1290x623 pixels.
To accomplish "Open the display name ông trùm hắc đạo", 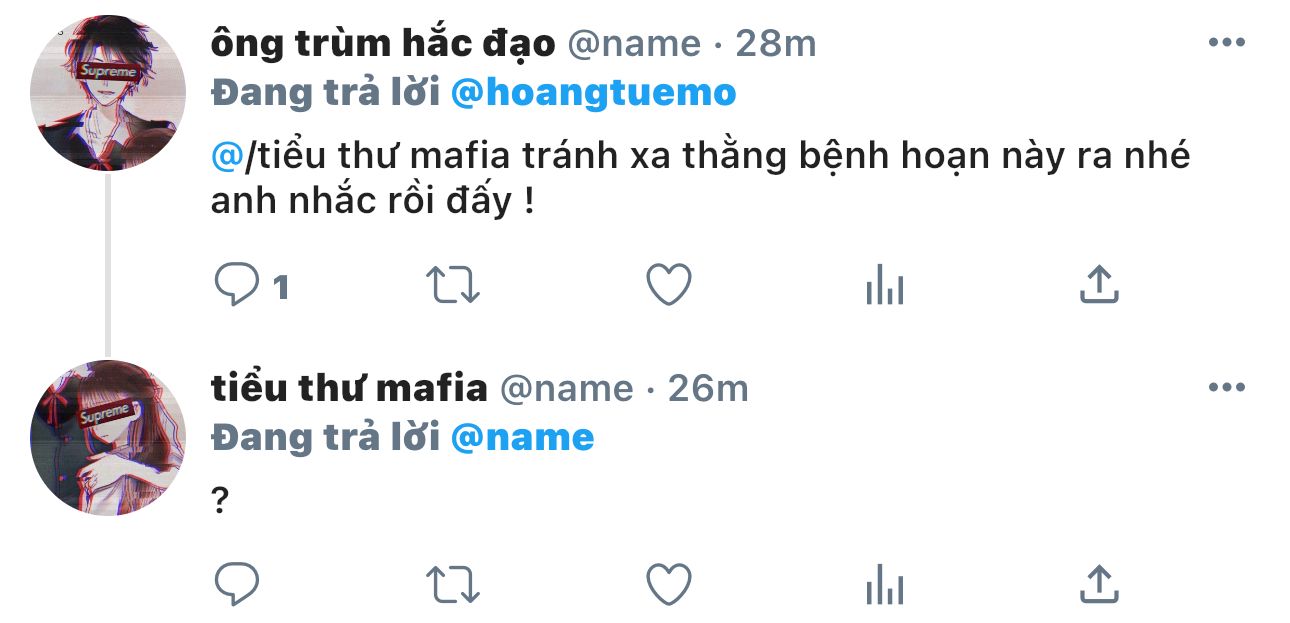I will pyautogui.click(x=383, y=44).
